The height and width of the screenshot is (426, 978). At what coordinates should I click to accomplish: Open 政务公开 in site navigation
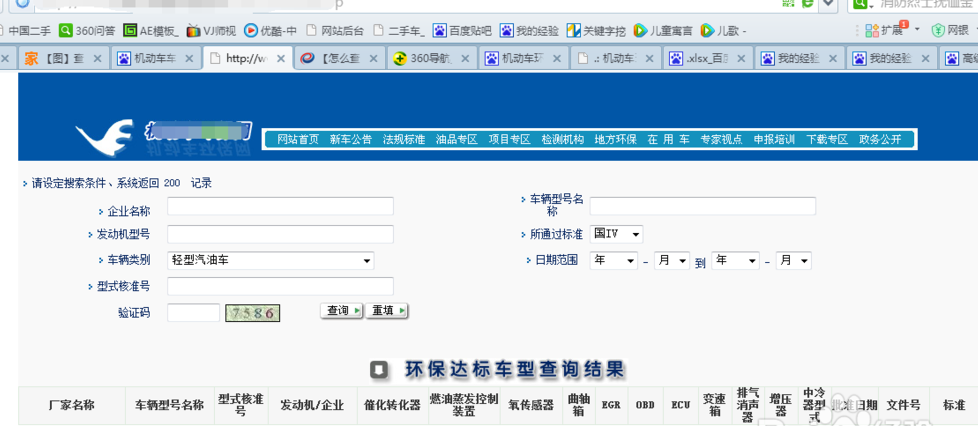880,140
